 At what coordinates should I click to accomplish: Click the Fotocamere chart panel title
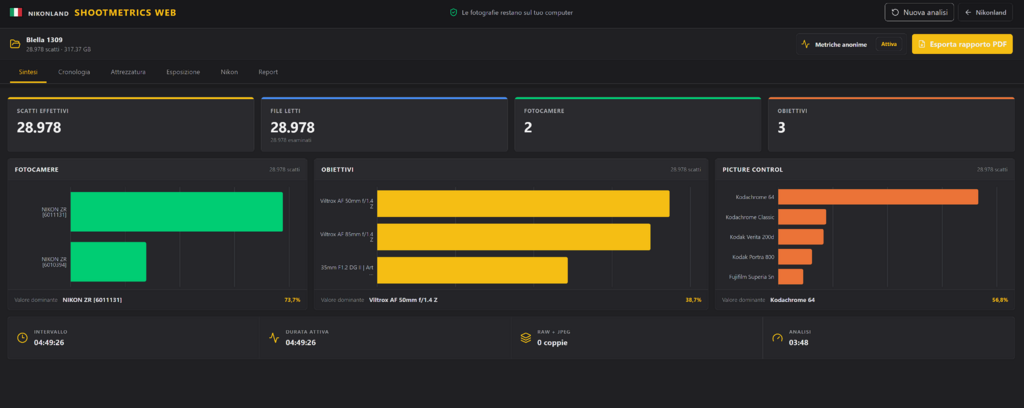point(37,170)
